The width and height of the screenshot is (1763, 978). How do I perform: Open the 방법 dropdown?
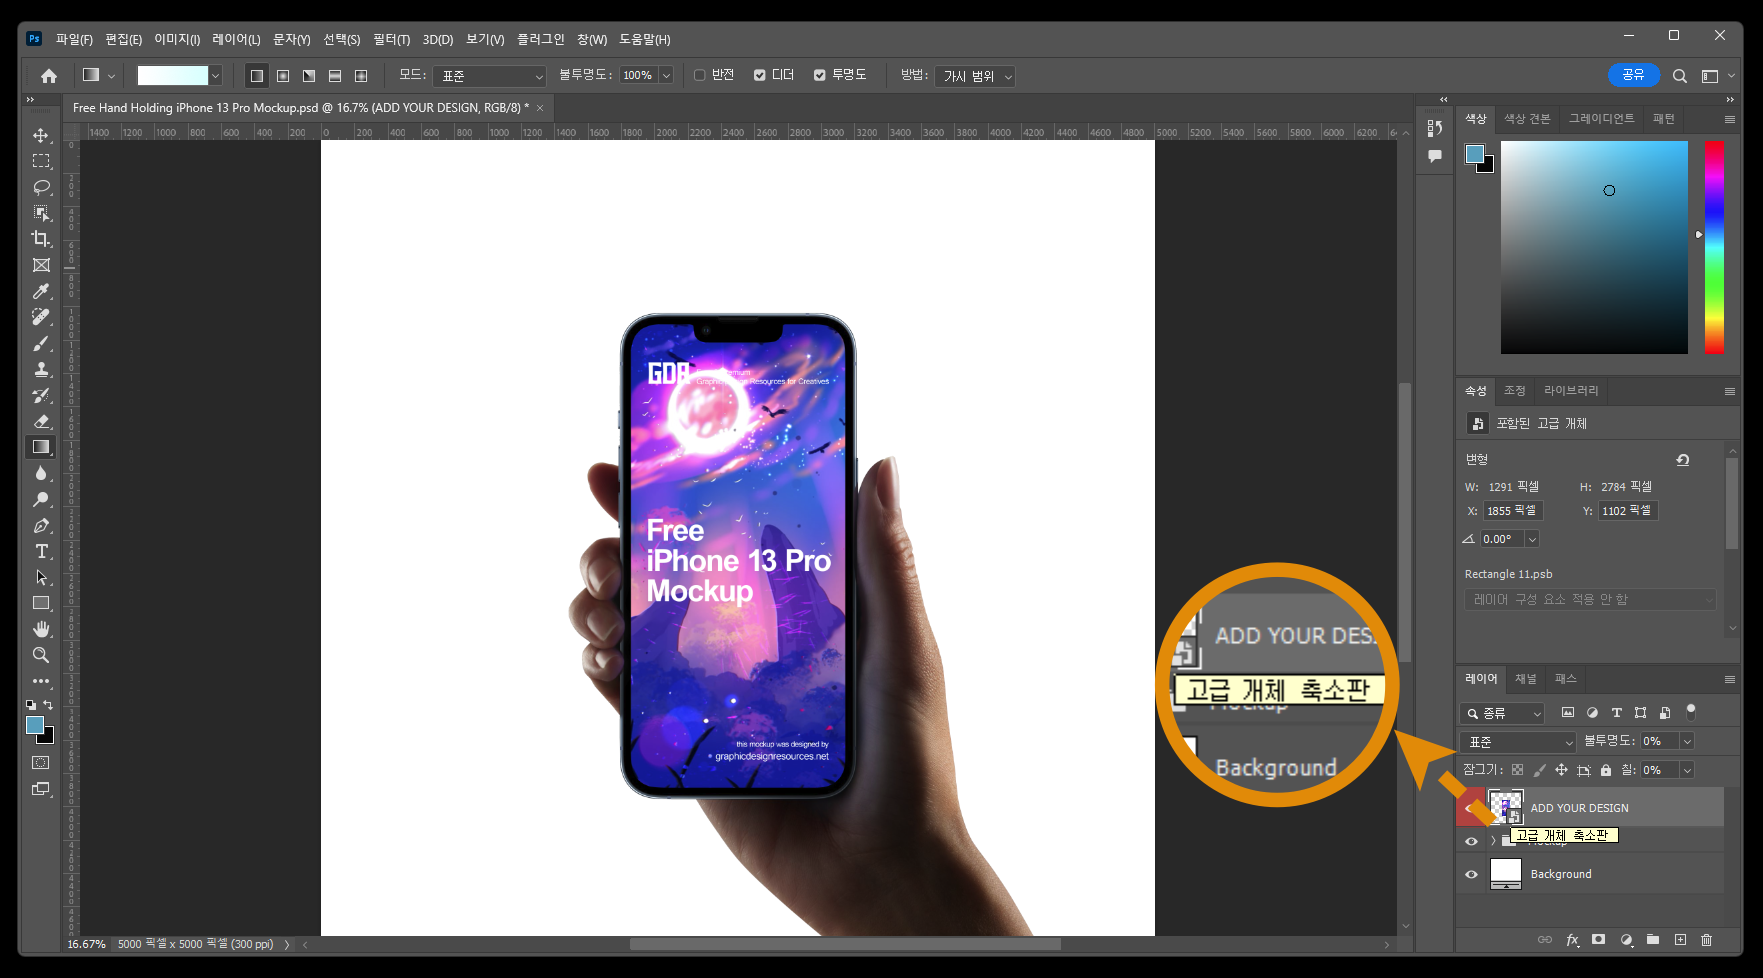tap(975, 76)
